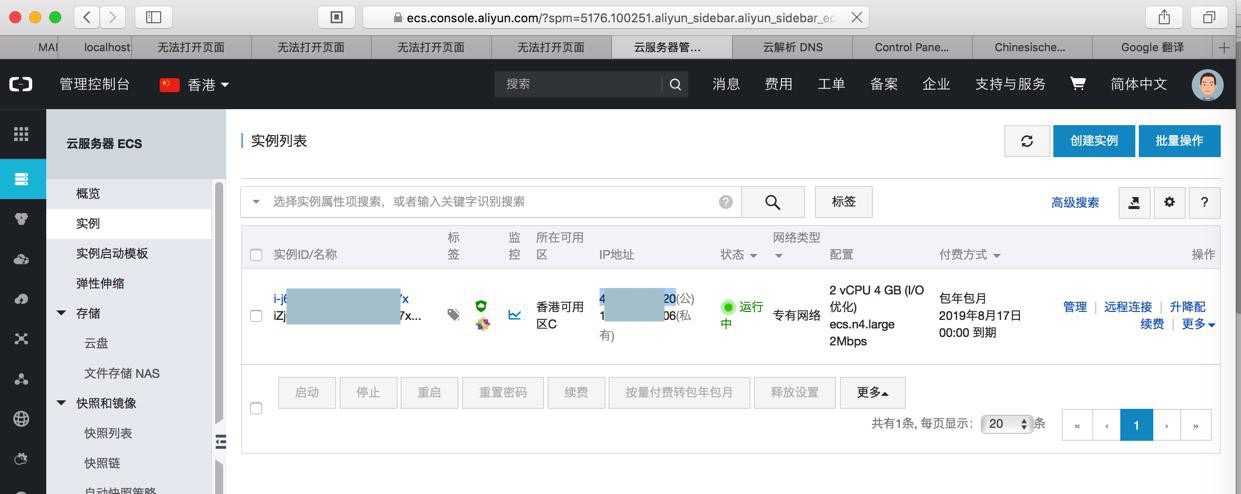Open 消息 in the top navigation
This screenshot has height=494, width=1241.
point(726,84)
